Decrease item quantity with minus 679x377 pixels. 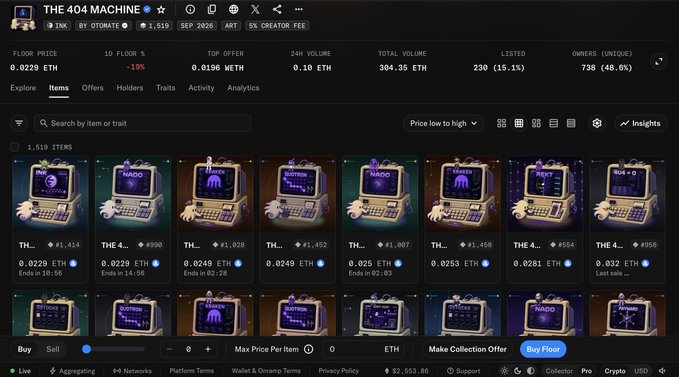[169, 349]
